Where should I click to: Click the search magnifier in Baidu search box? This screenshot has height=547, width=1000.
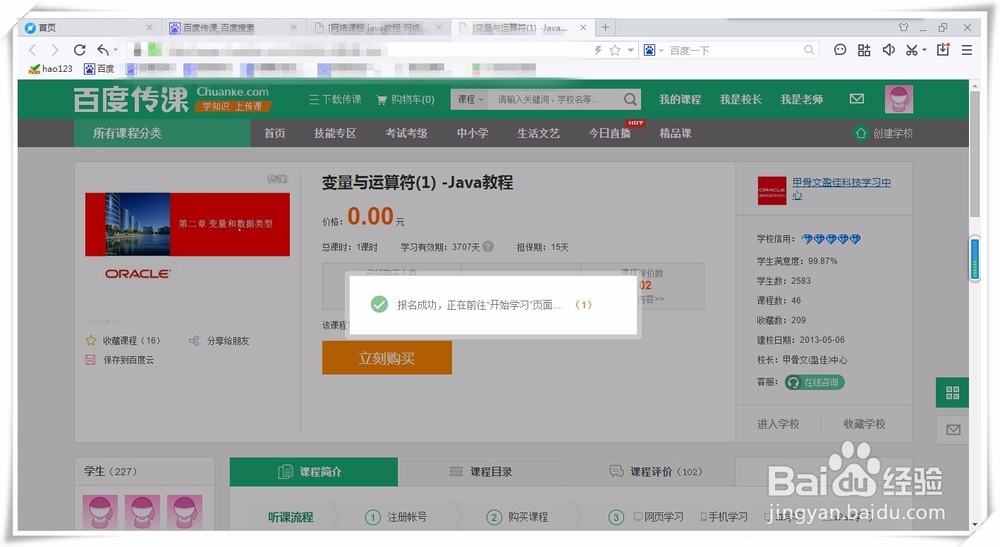pos(809,50)
